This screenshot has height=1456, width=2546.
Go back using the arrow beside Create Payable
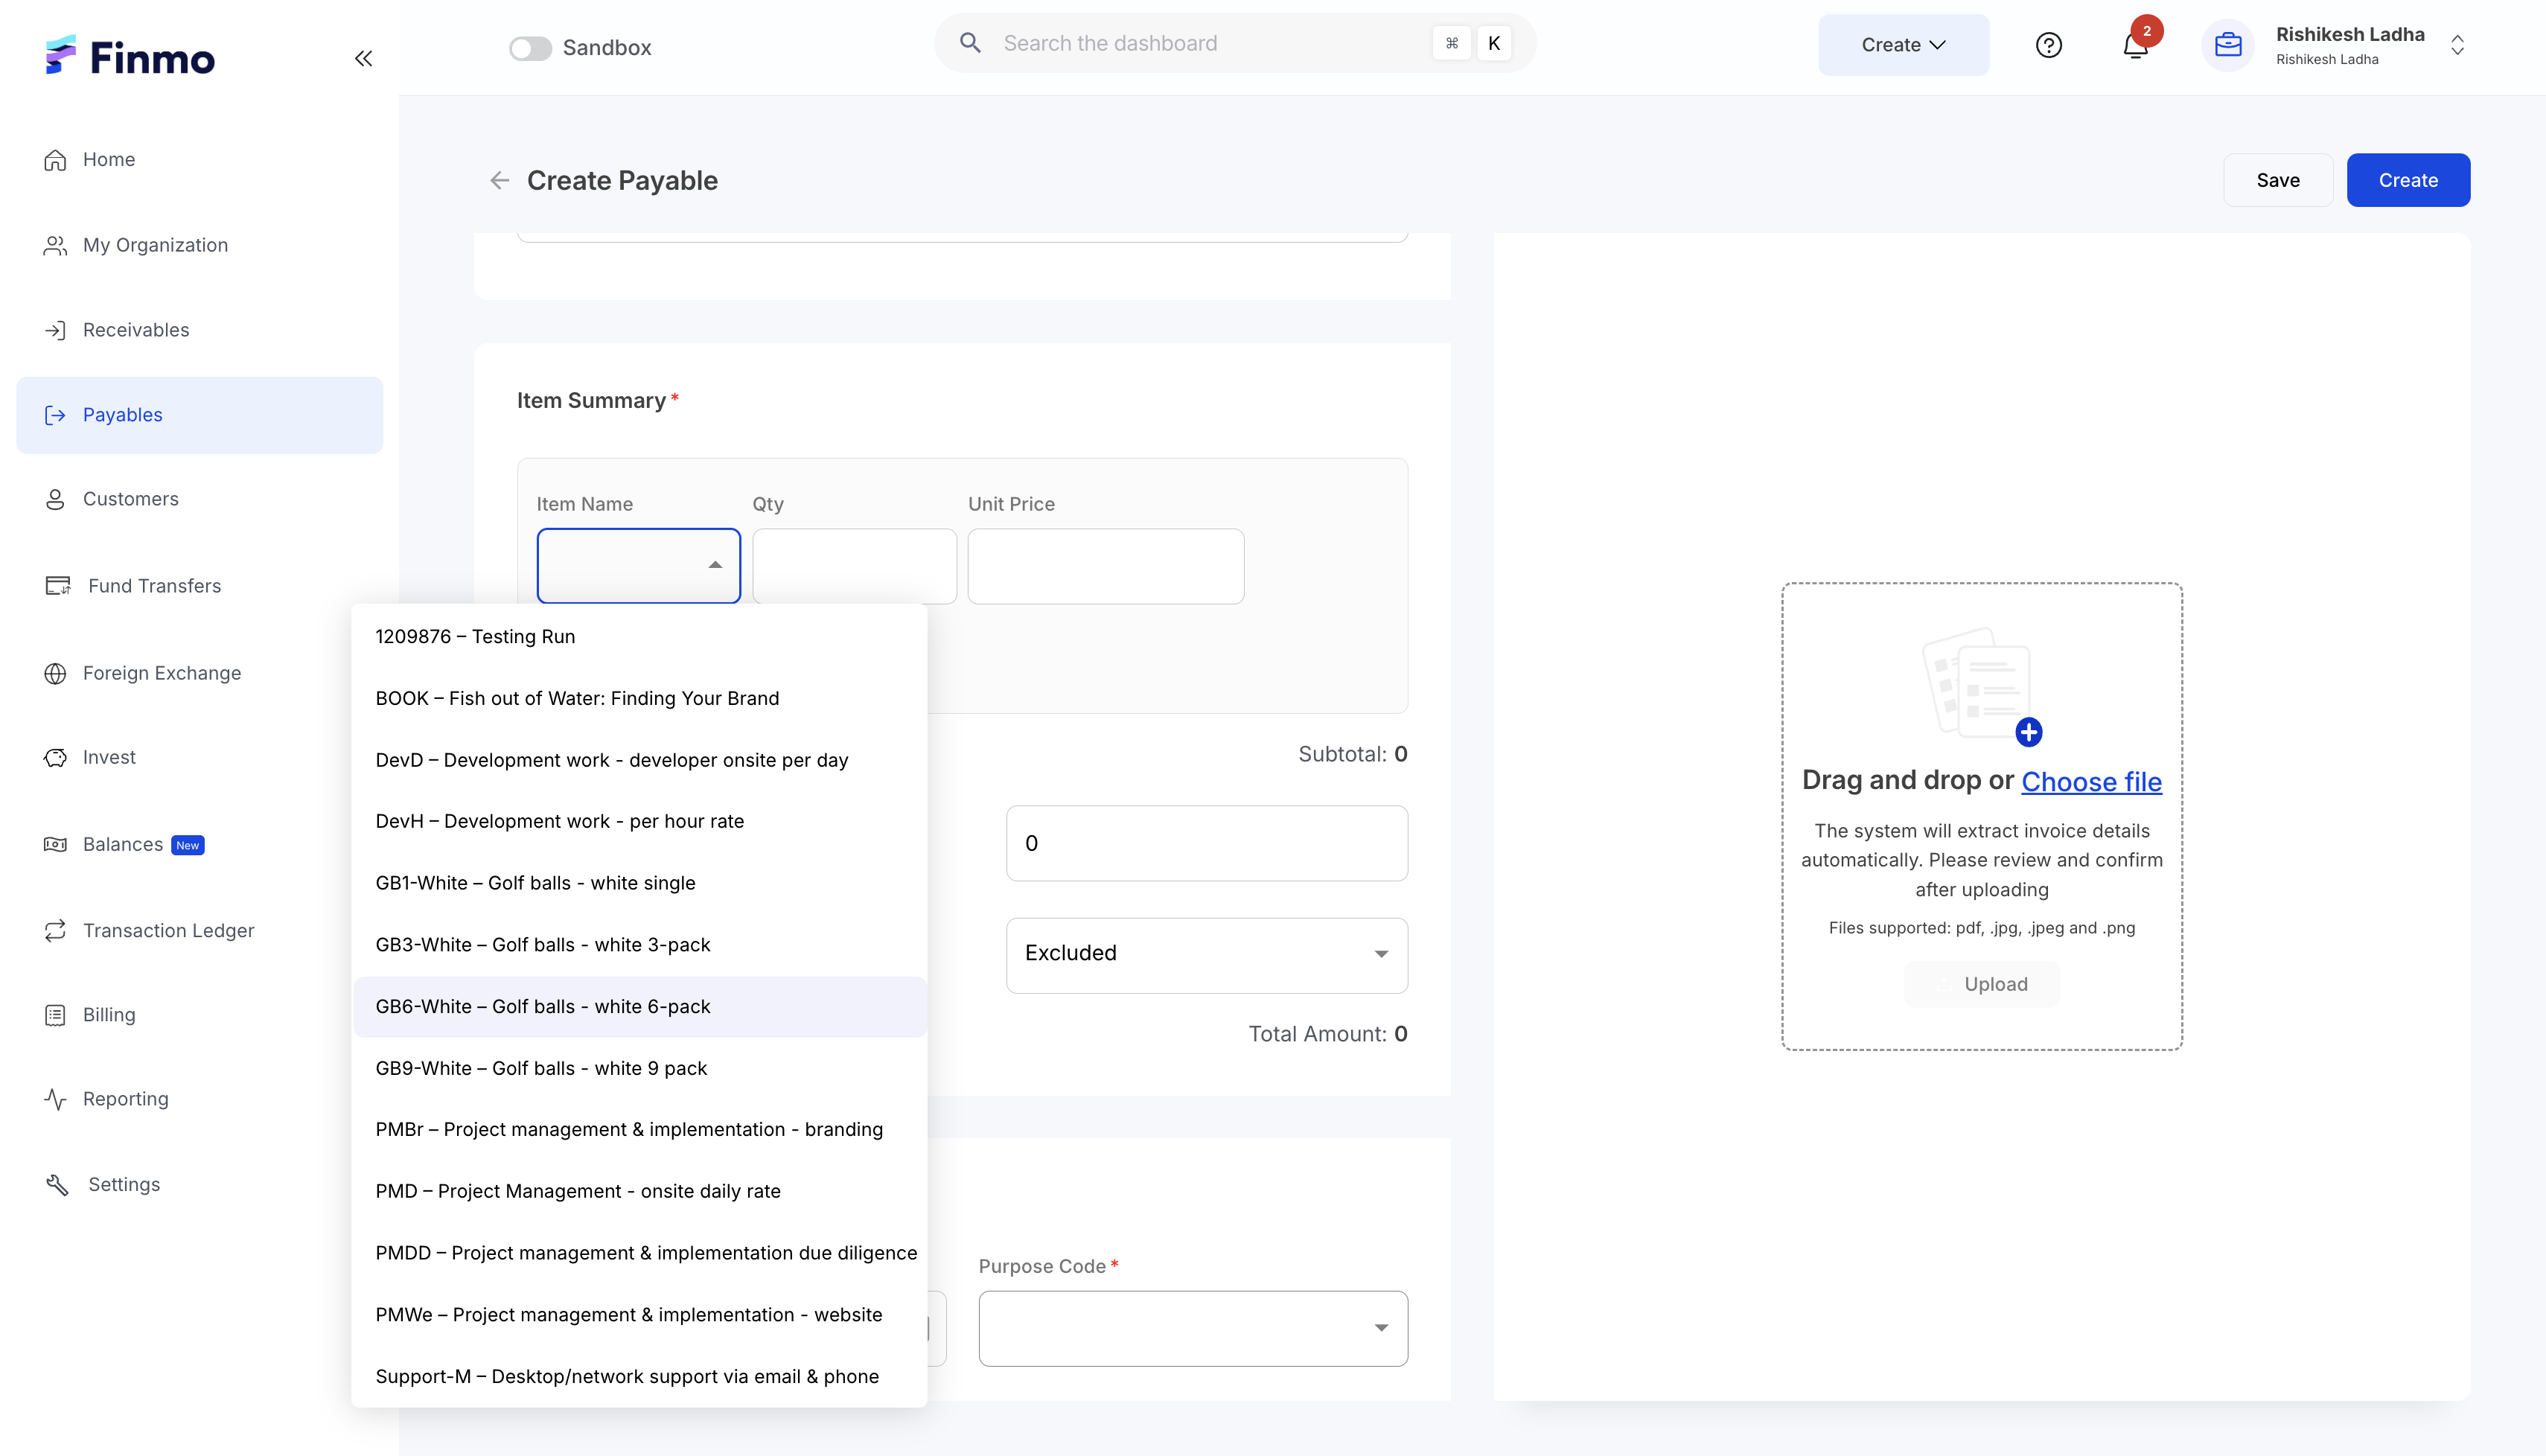pos(499,180)
